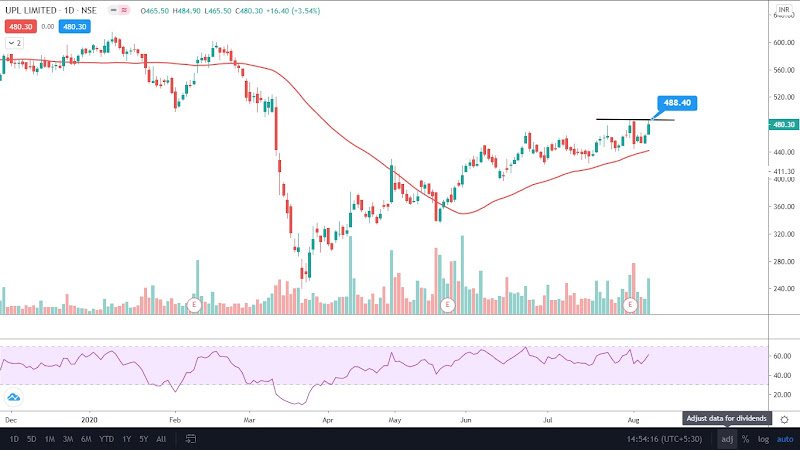Viewport: 800px width, 450px height.
Task: Click the Mar time-axis label
Action: coord(249,420)
